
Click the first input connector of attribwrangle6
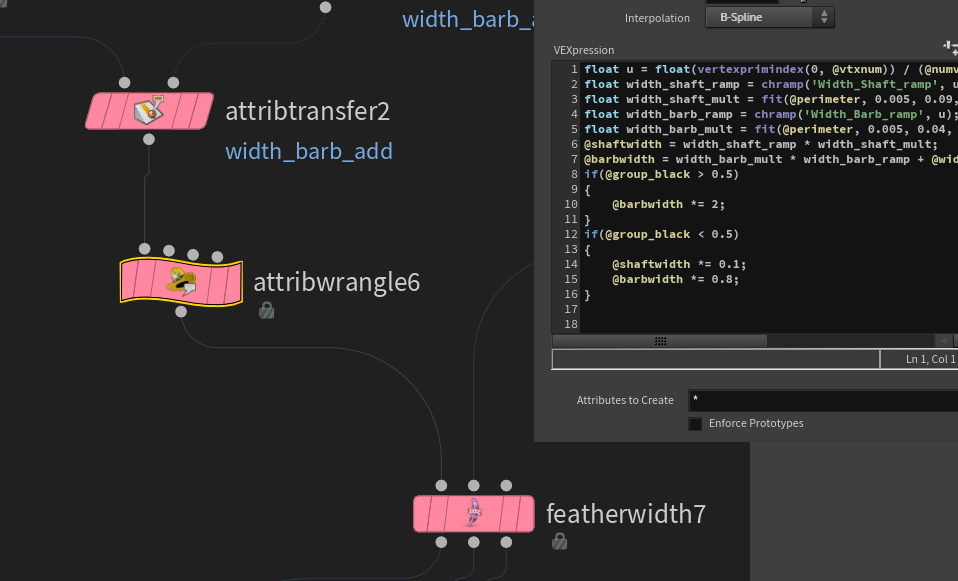coord(145,249)
